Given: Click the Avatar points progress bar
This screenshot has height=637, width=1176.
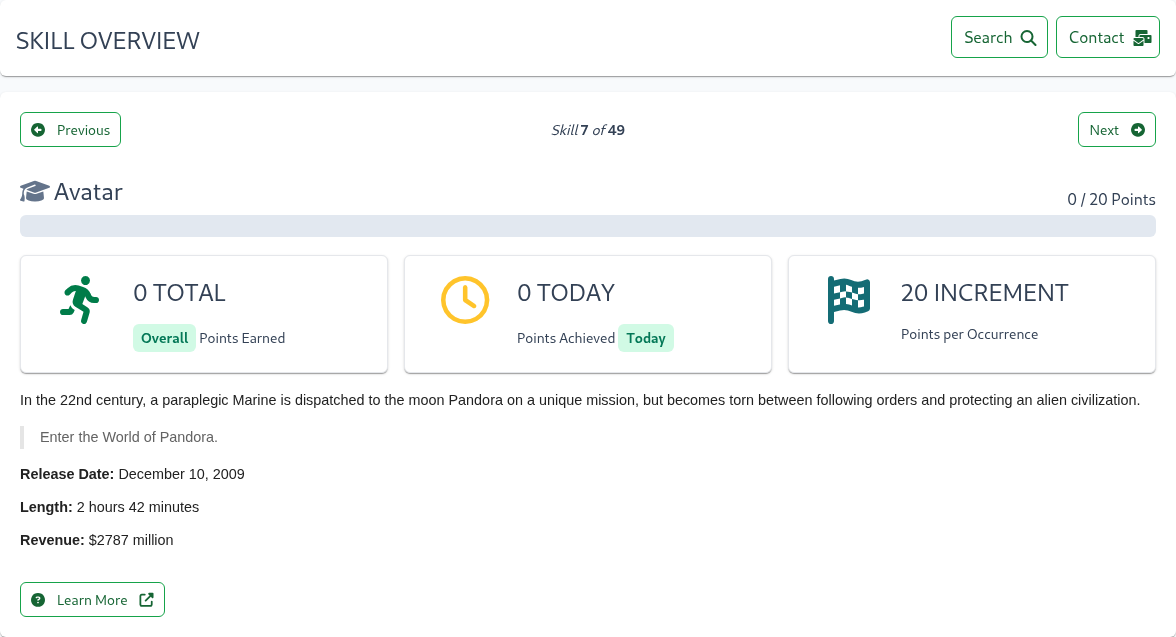Looking at the screenshot, I should 588,226.
